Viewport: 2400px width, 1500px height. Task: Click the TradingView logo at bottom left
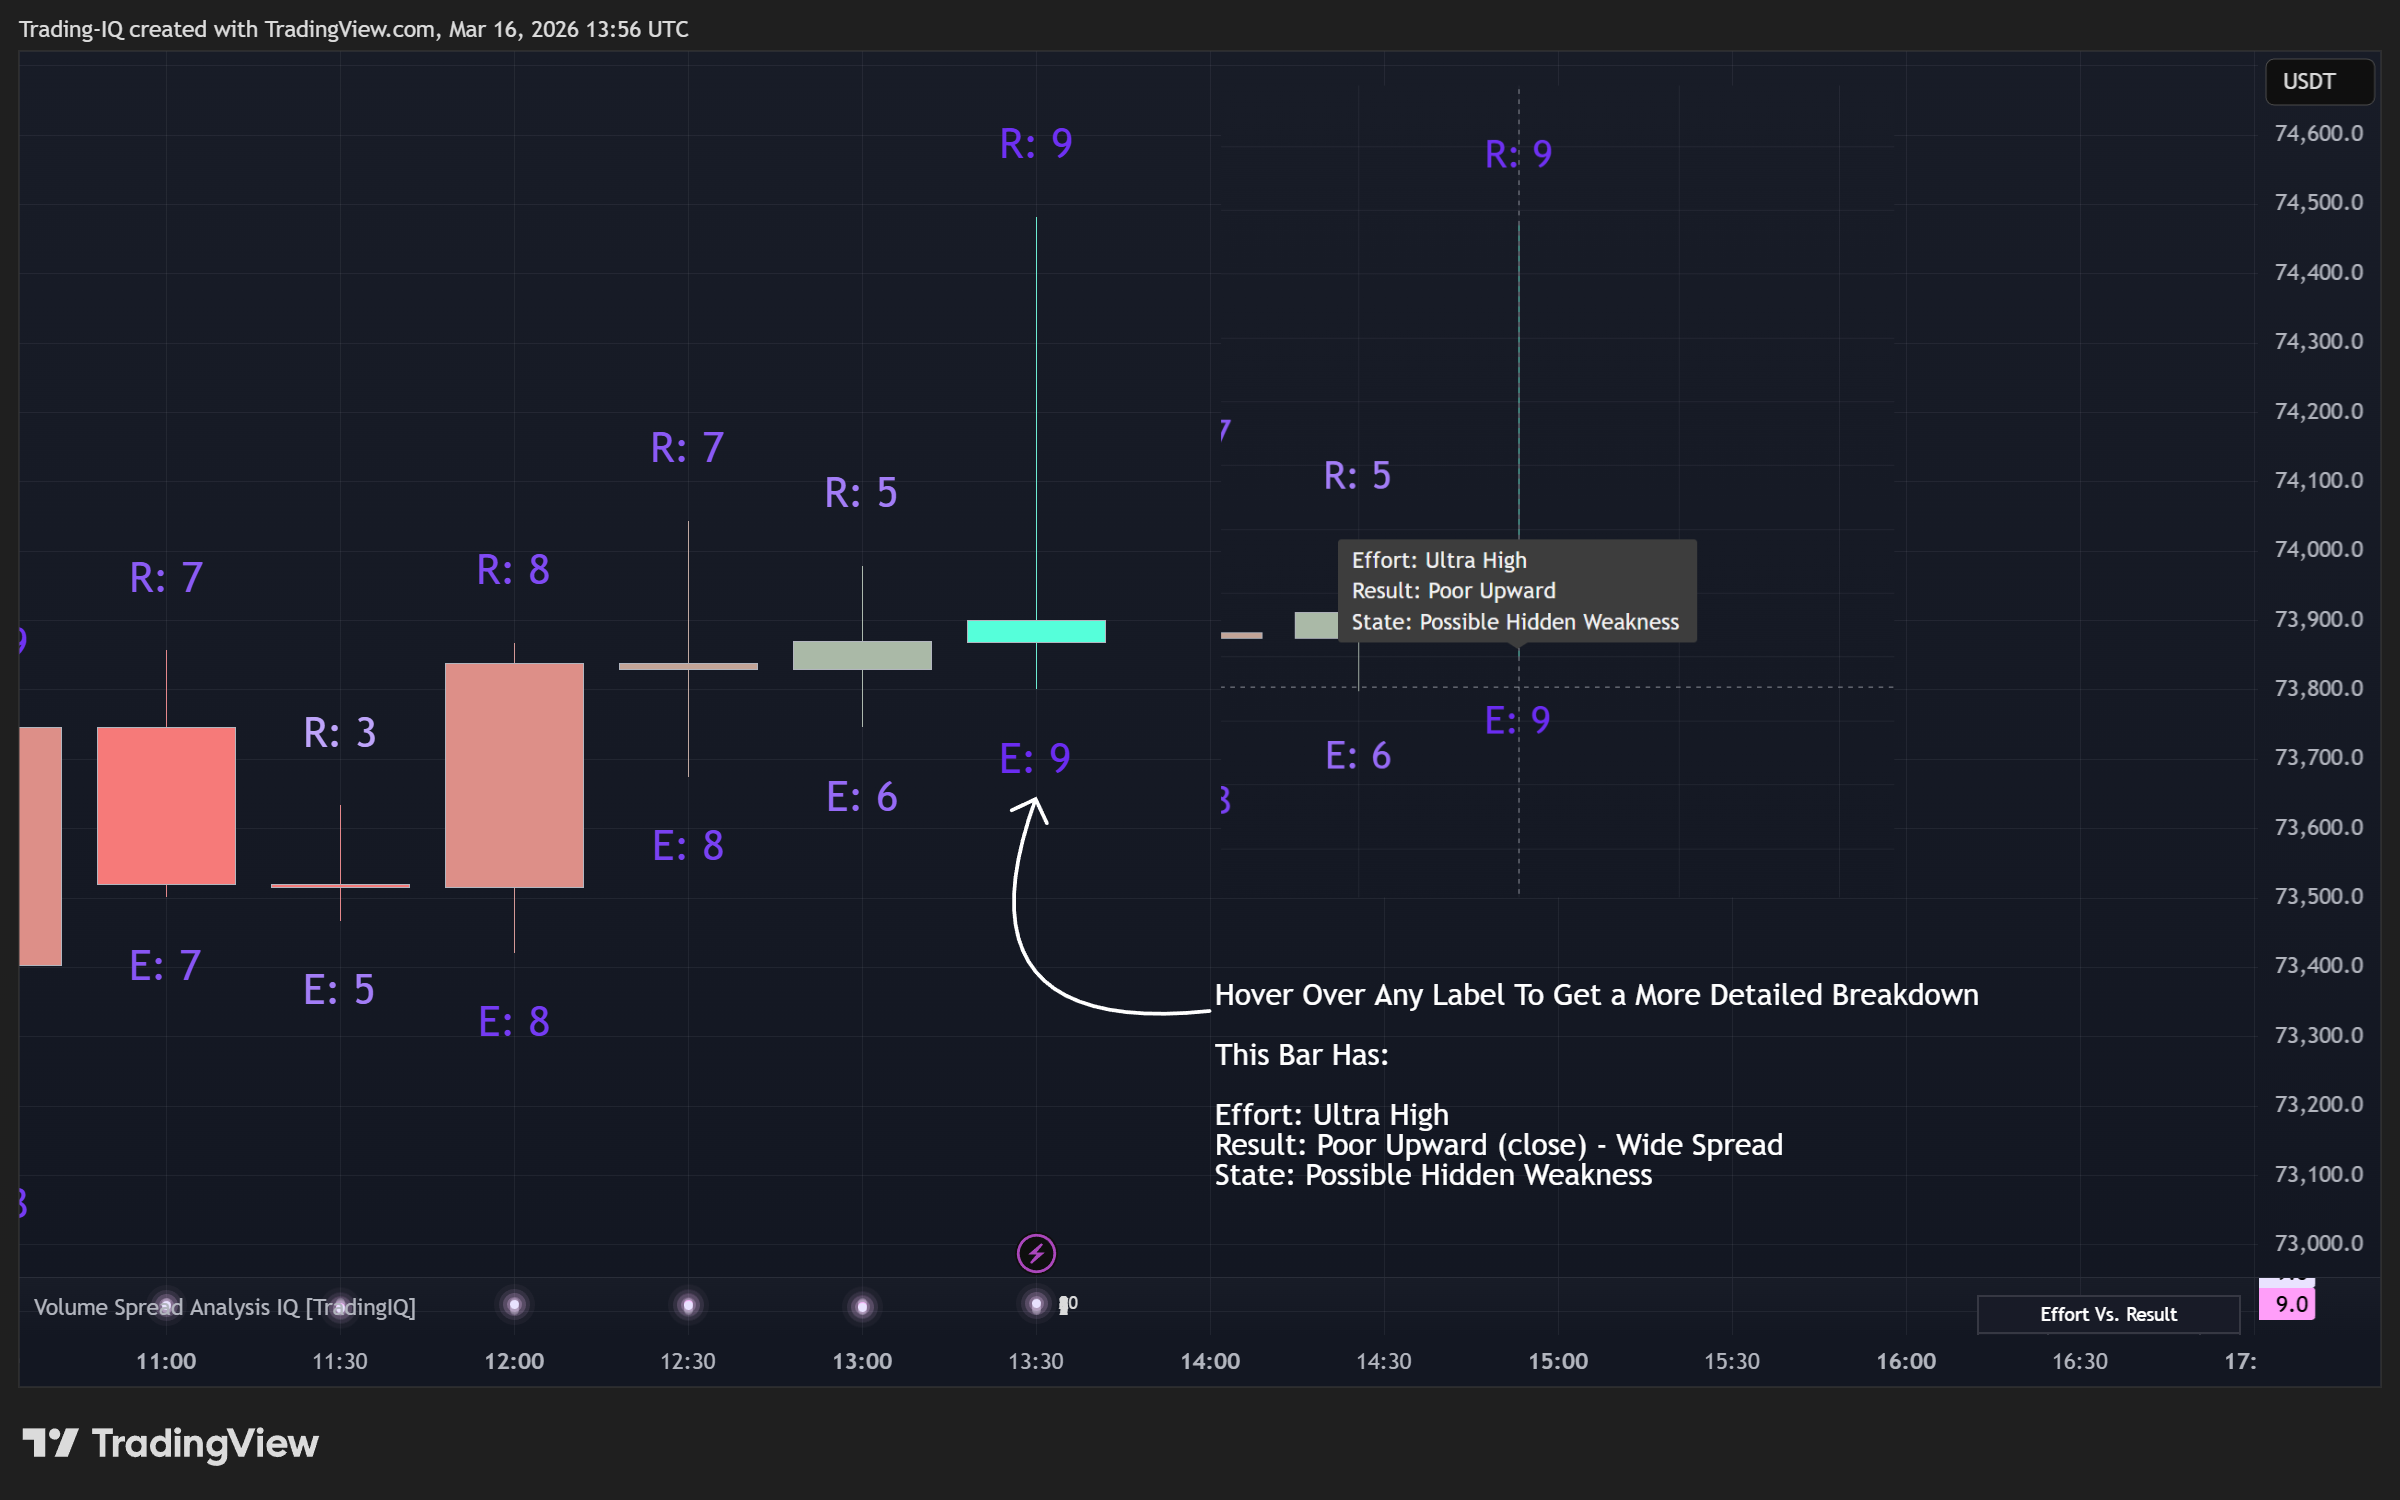point(170,1443)
